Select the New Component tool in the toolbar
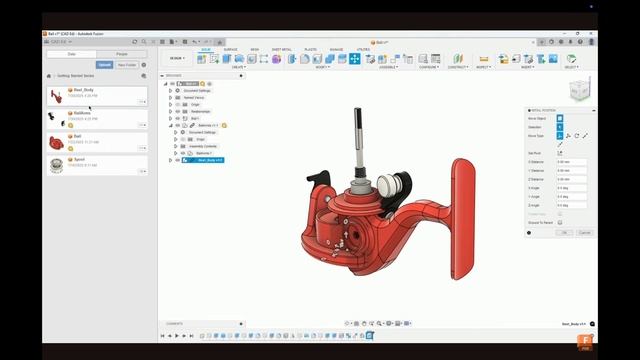The height and width of the screenshot is (360, 640). (201, 59)
